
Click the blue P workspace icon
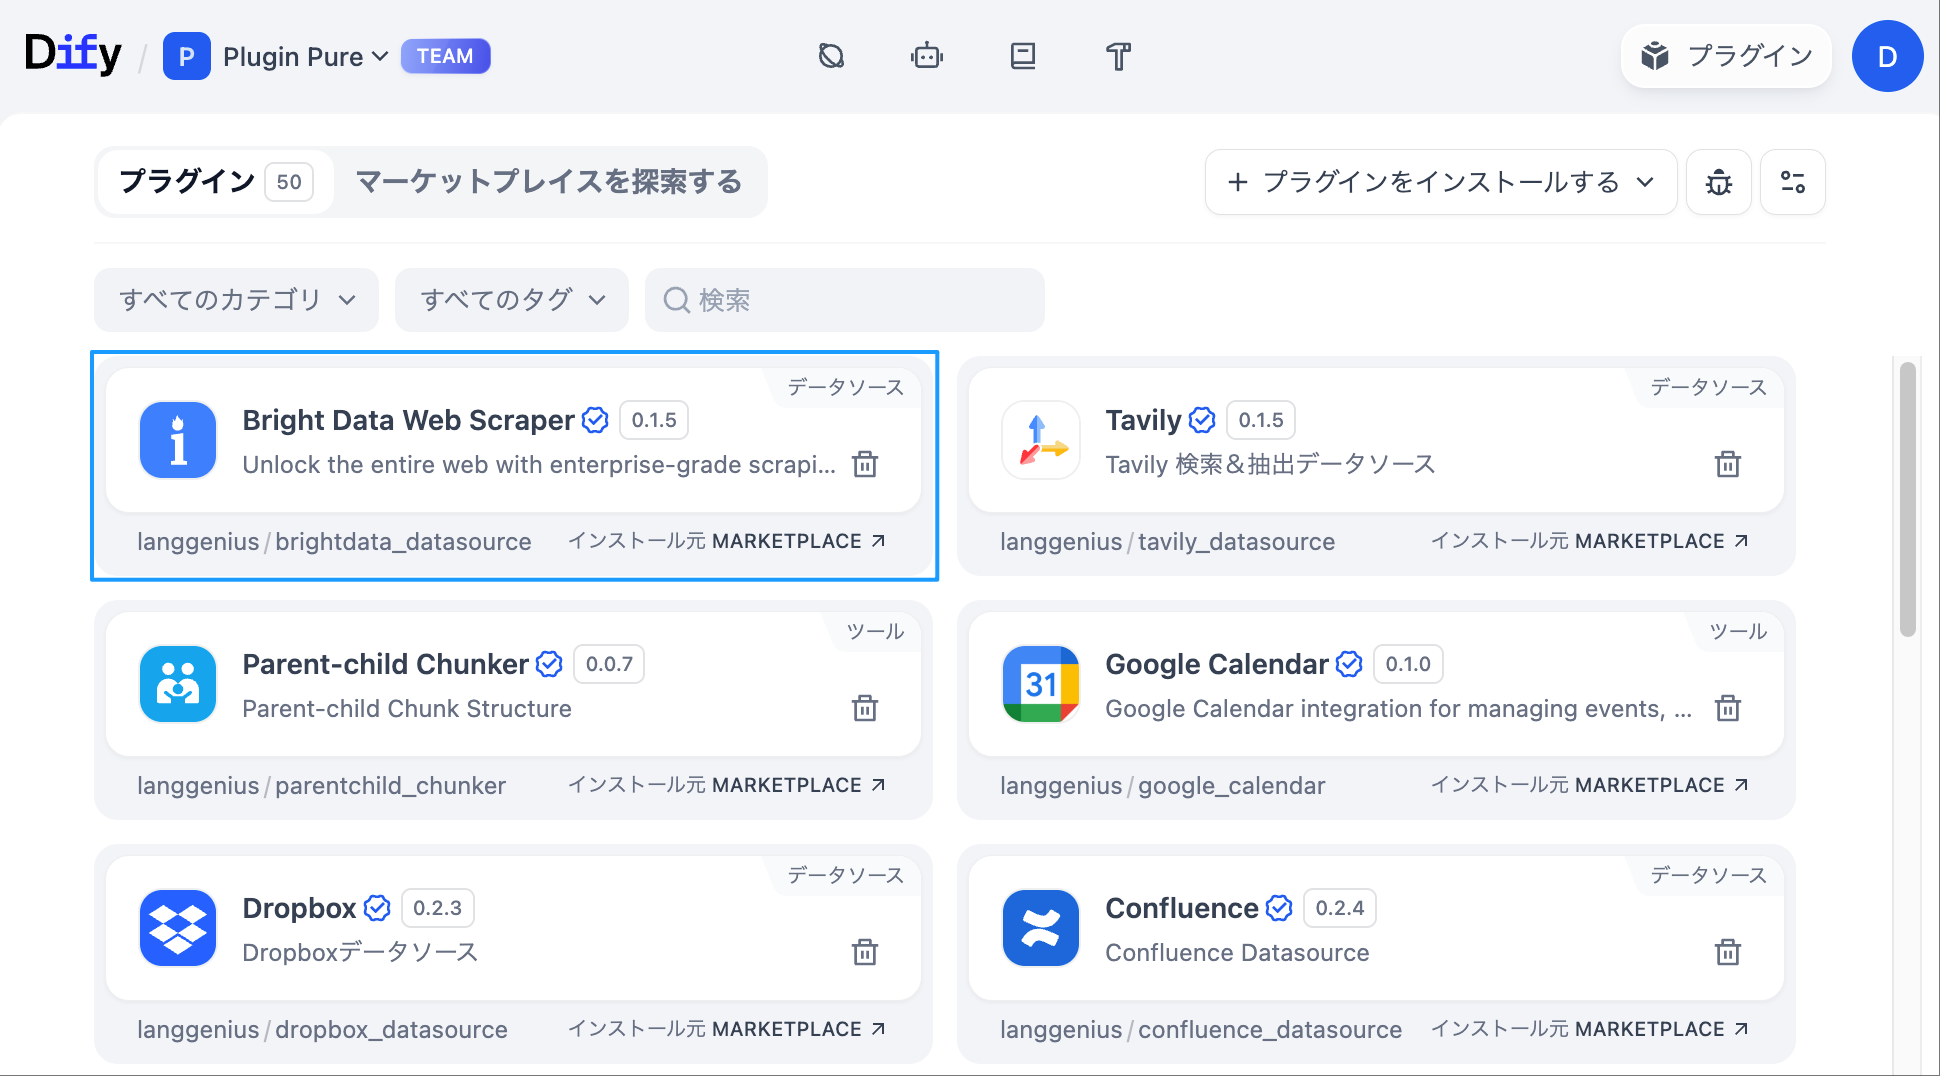coord(186,56)
